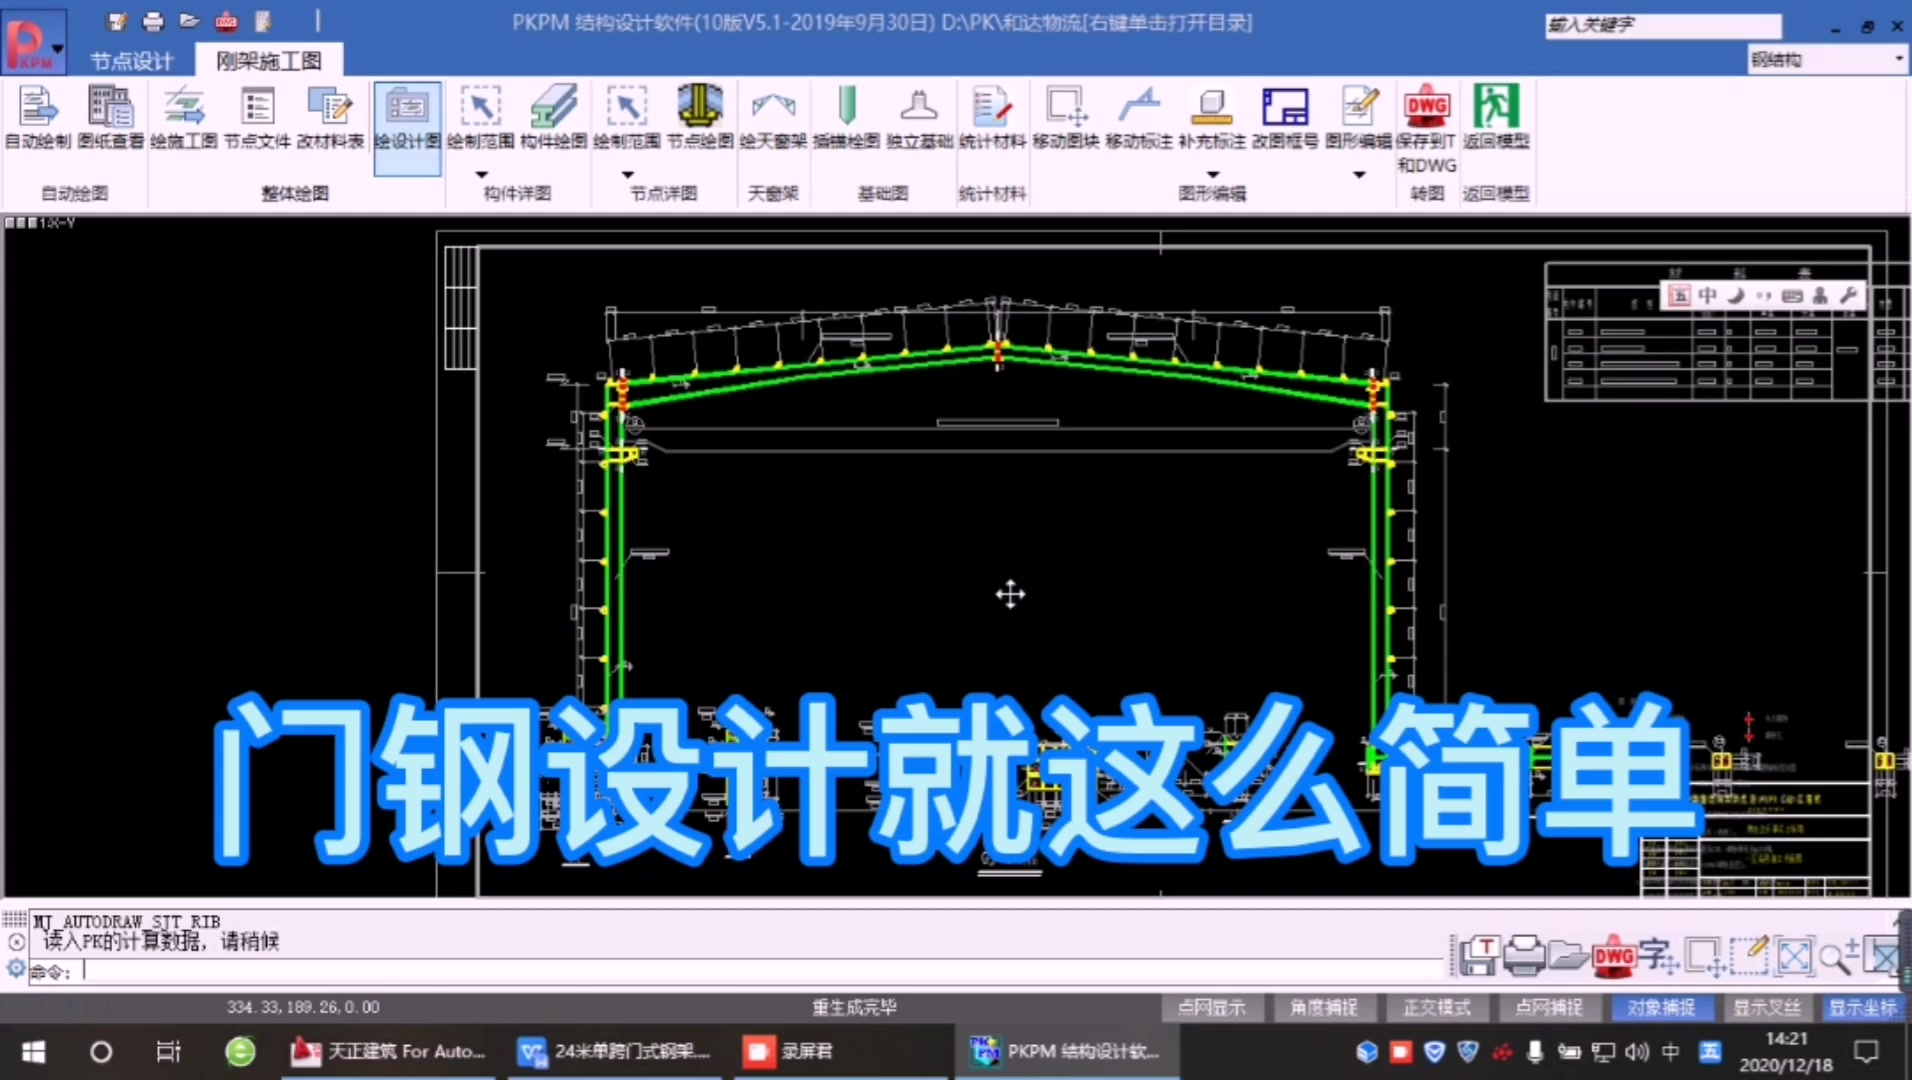The image size is (1912, 1080).
Task: Expand dropdown under 构件详图 绘制范围
Action: tap(481, 174)
